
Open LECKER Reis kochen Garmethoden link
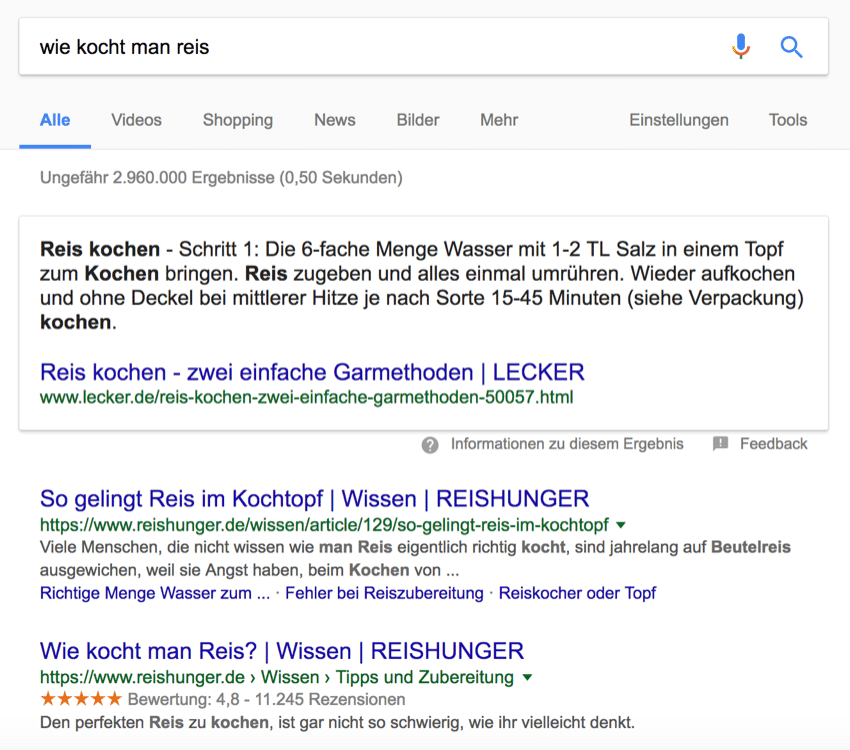pyautogui.click(x=312, y=373)
